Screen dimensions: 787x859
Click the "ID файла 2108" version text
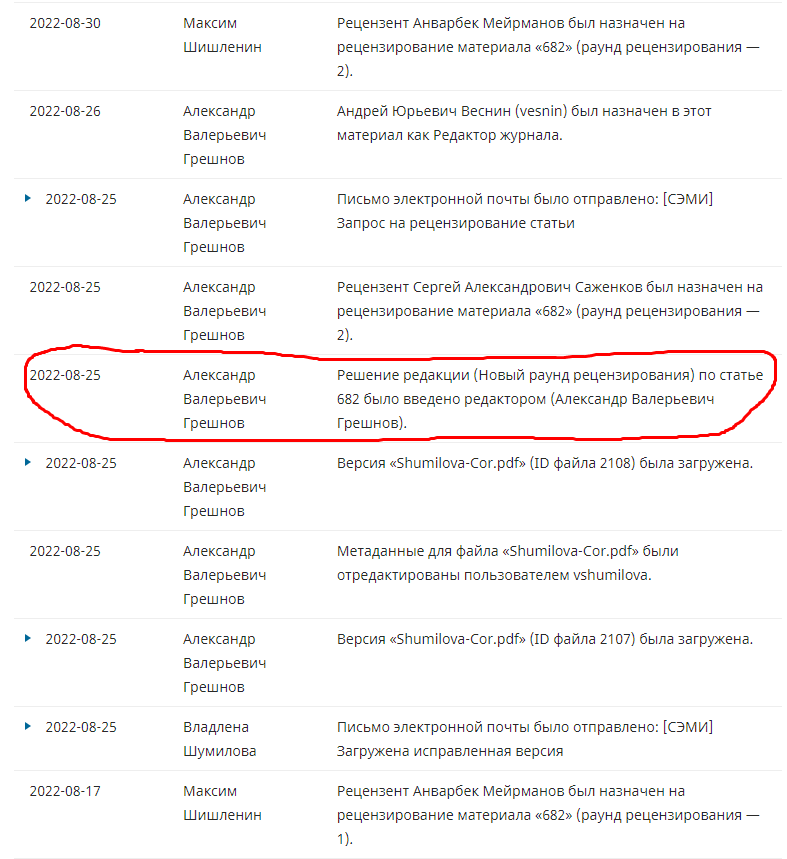pyautogui.click(x=544, y=463)
